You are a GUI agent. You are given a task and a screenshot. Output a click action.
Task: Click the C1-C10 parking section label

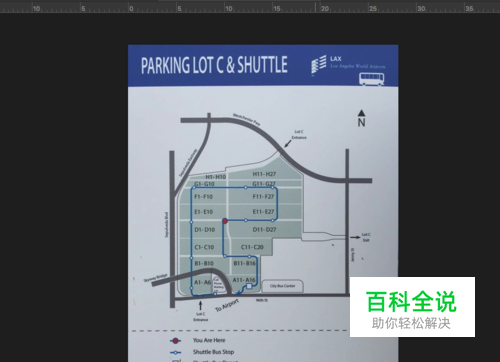click(x=204, y=247)
